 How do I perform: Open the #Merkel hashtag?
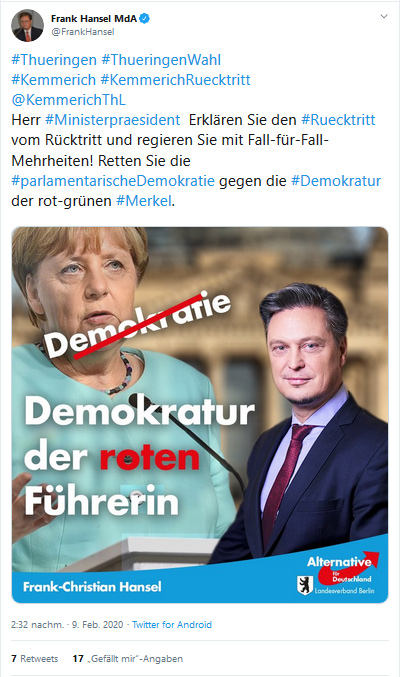[x=144, y=201]
